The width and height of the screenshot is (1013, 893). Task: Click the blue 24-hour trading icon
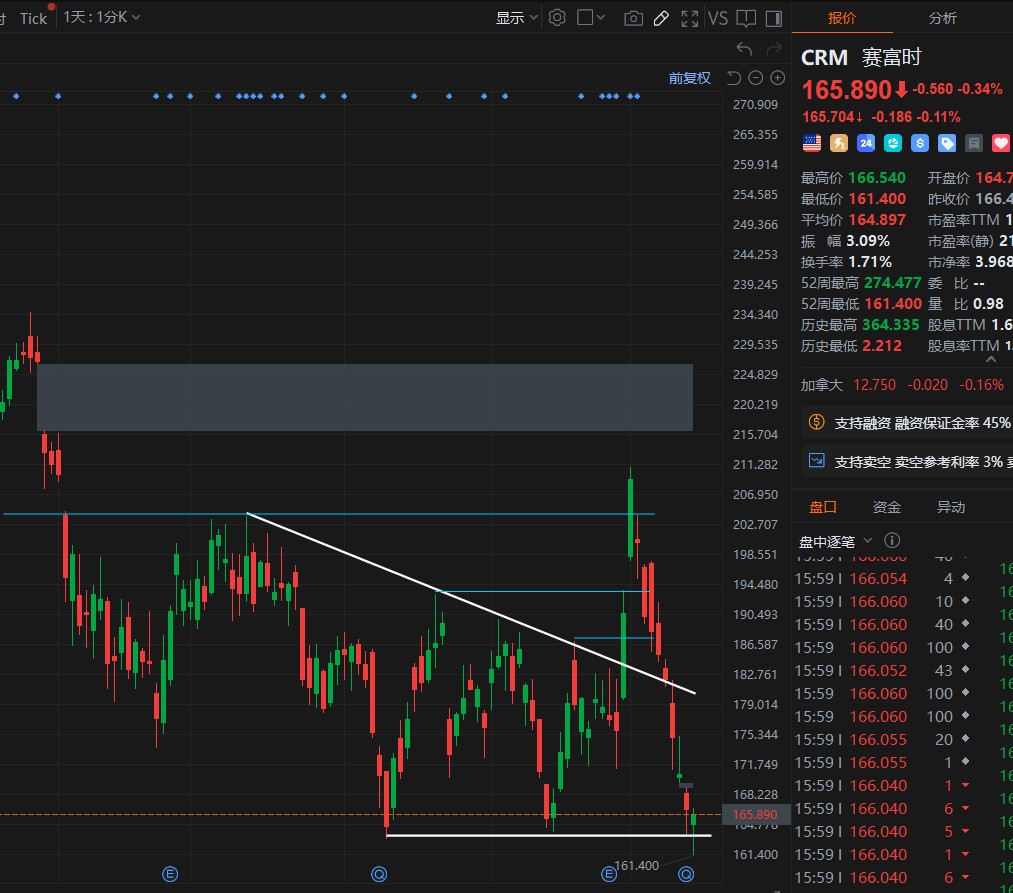click(866, 143)
